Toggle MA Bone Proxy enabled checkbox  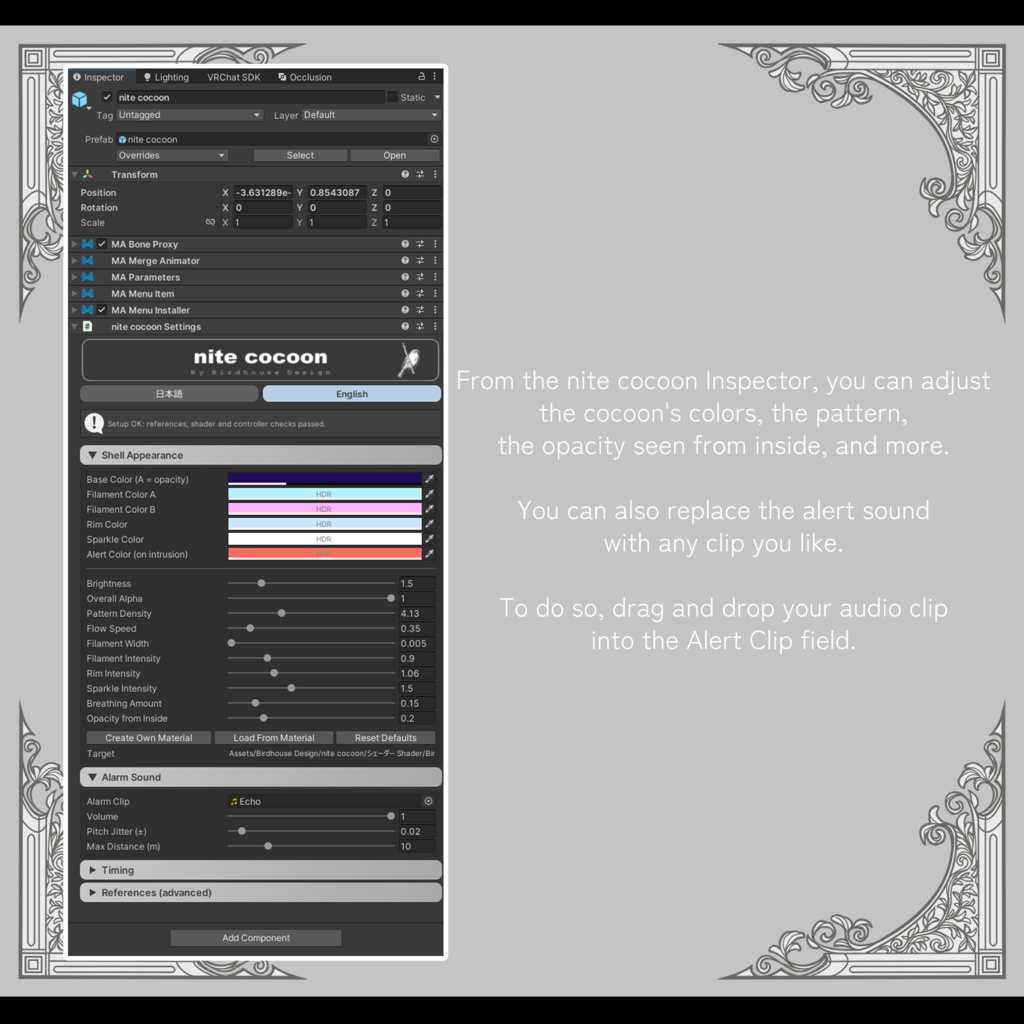click(102, 244)
